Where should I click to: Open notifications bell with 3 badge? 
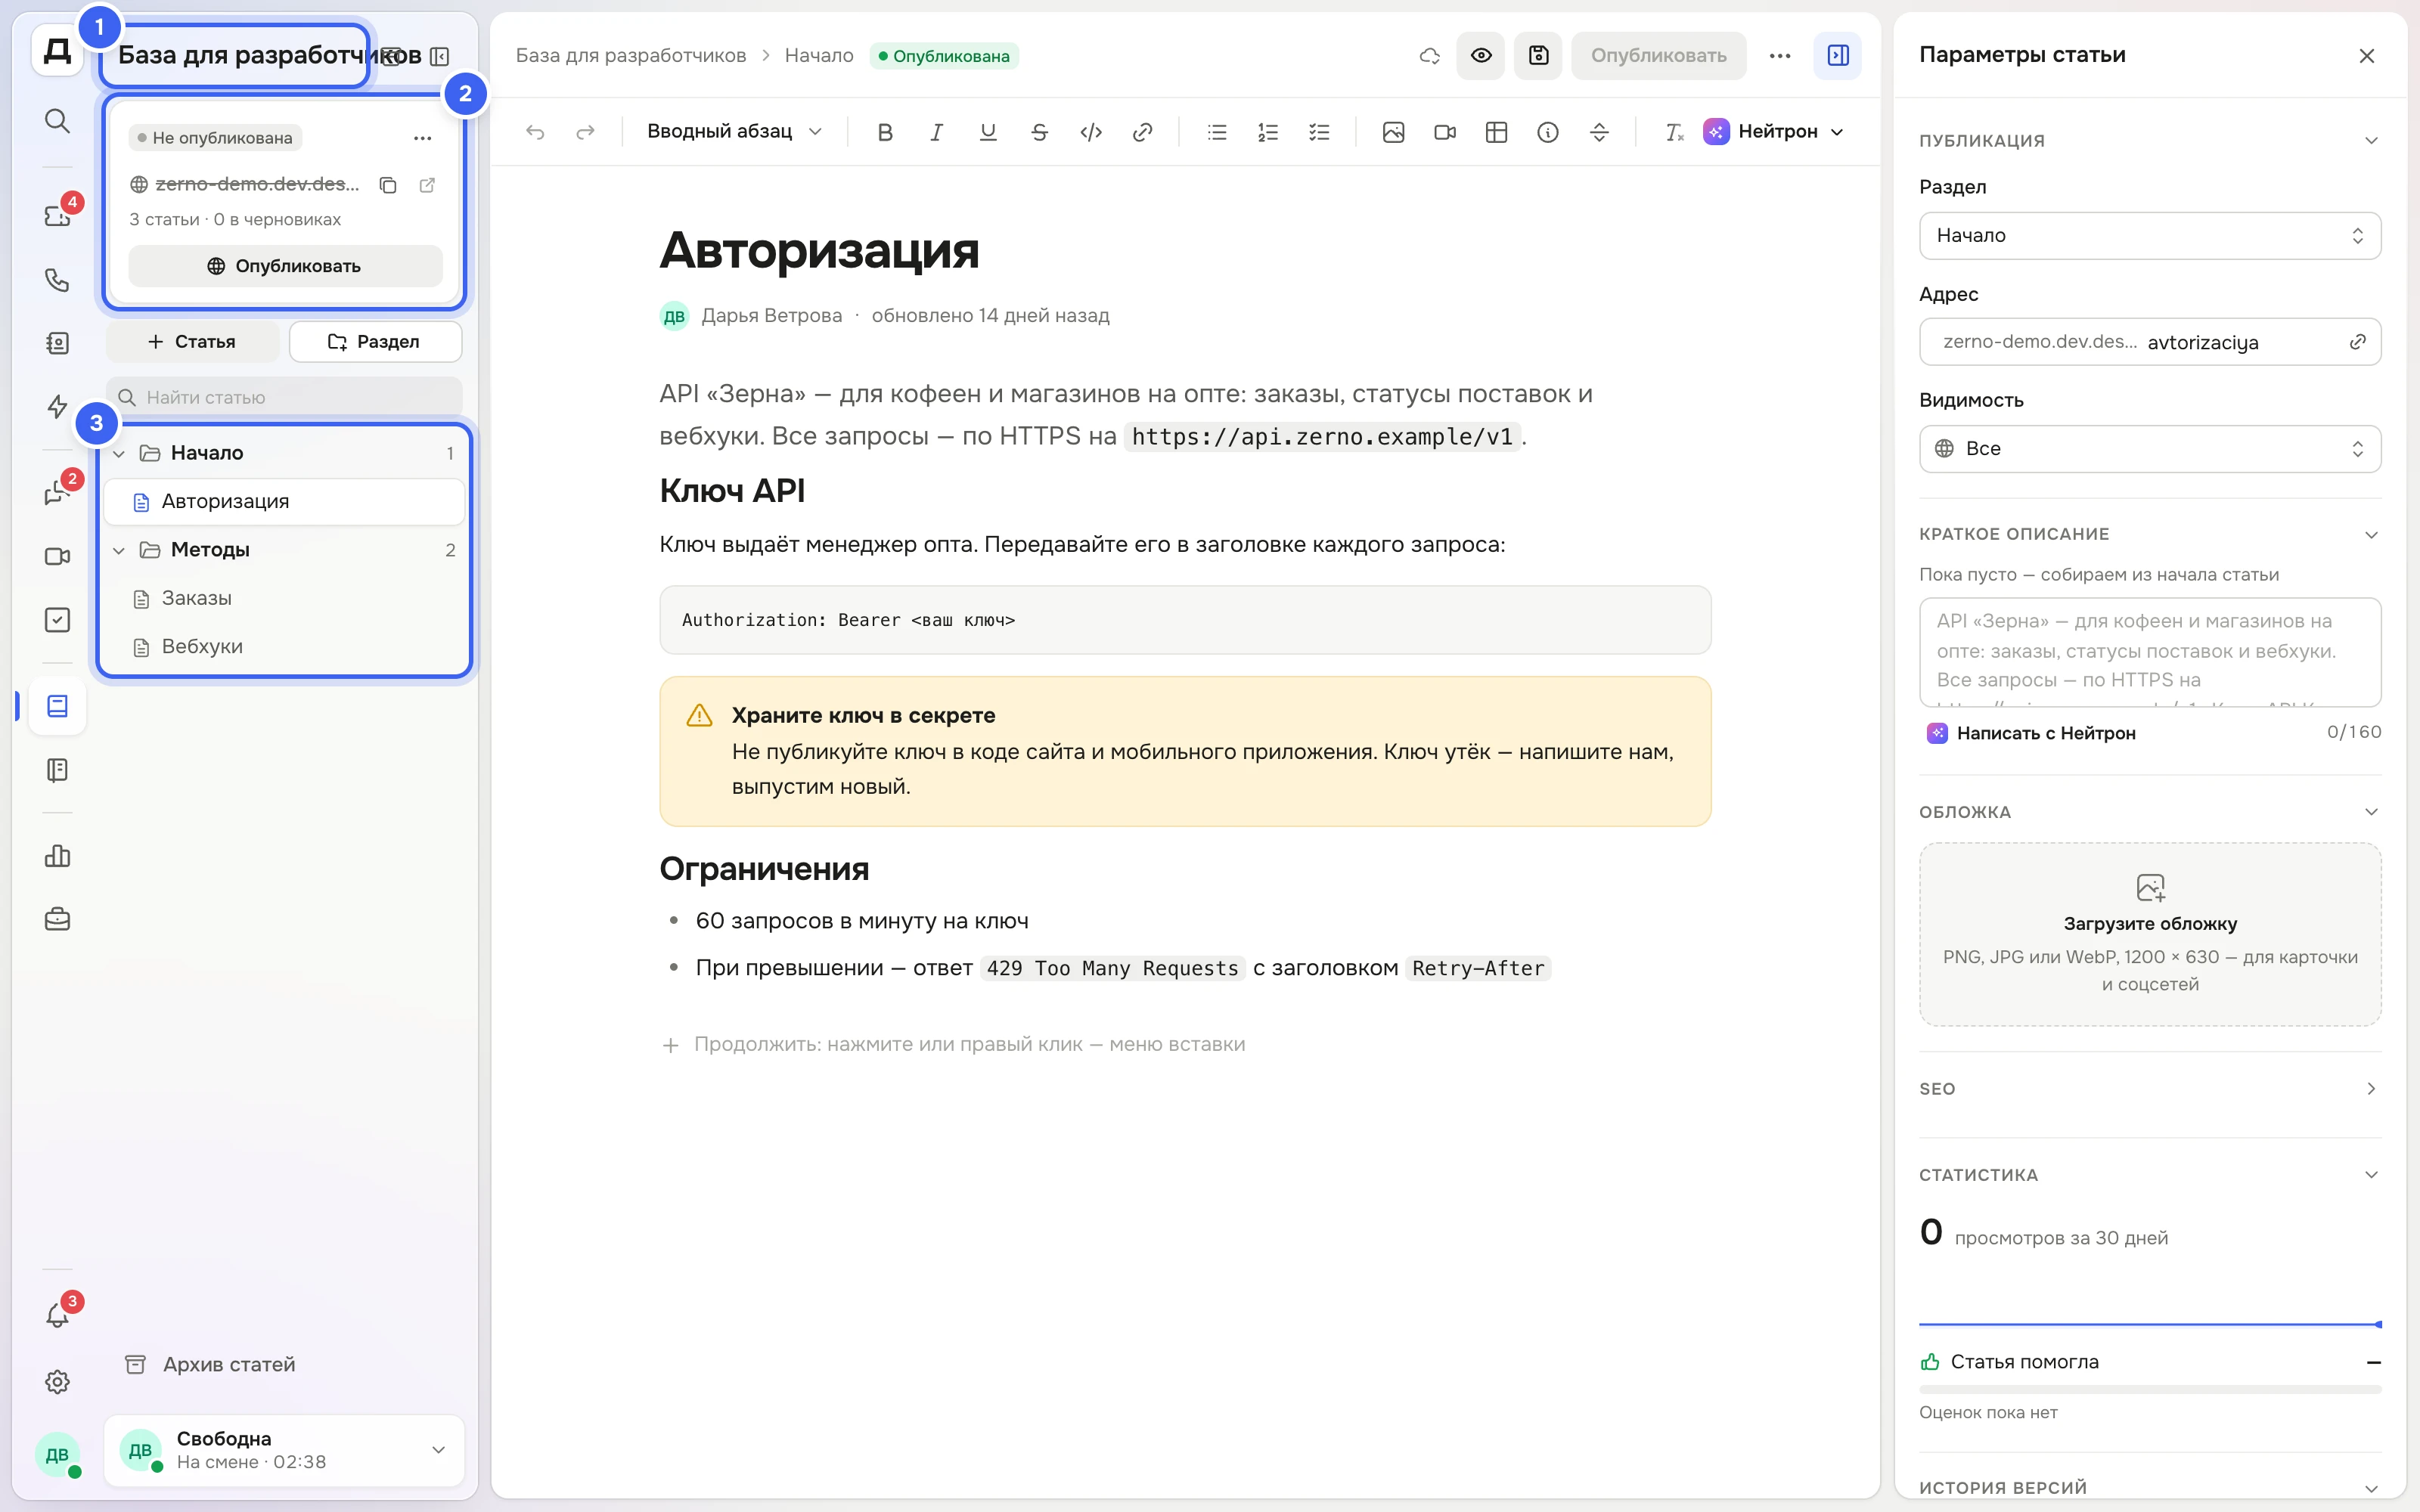tap(57, 1314)
